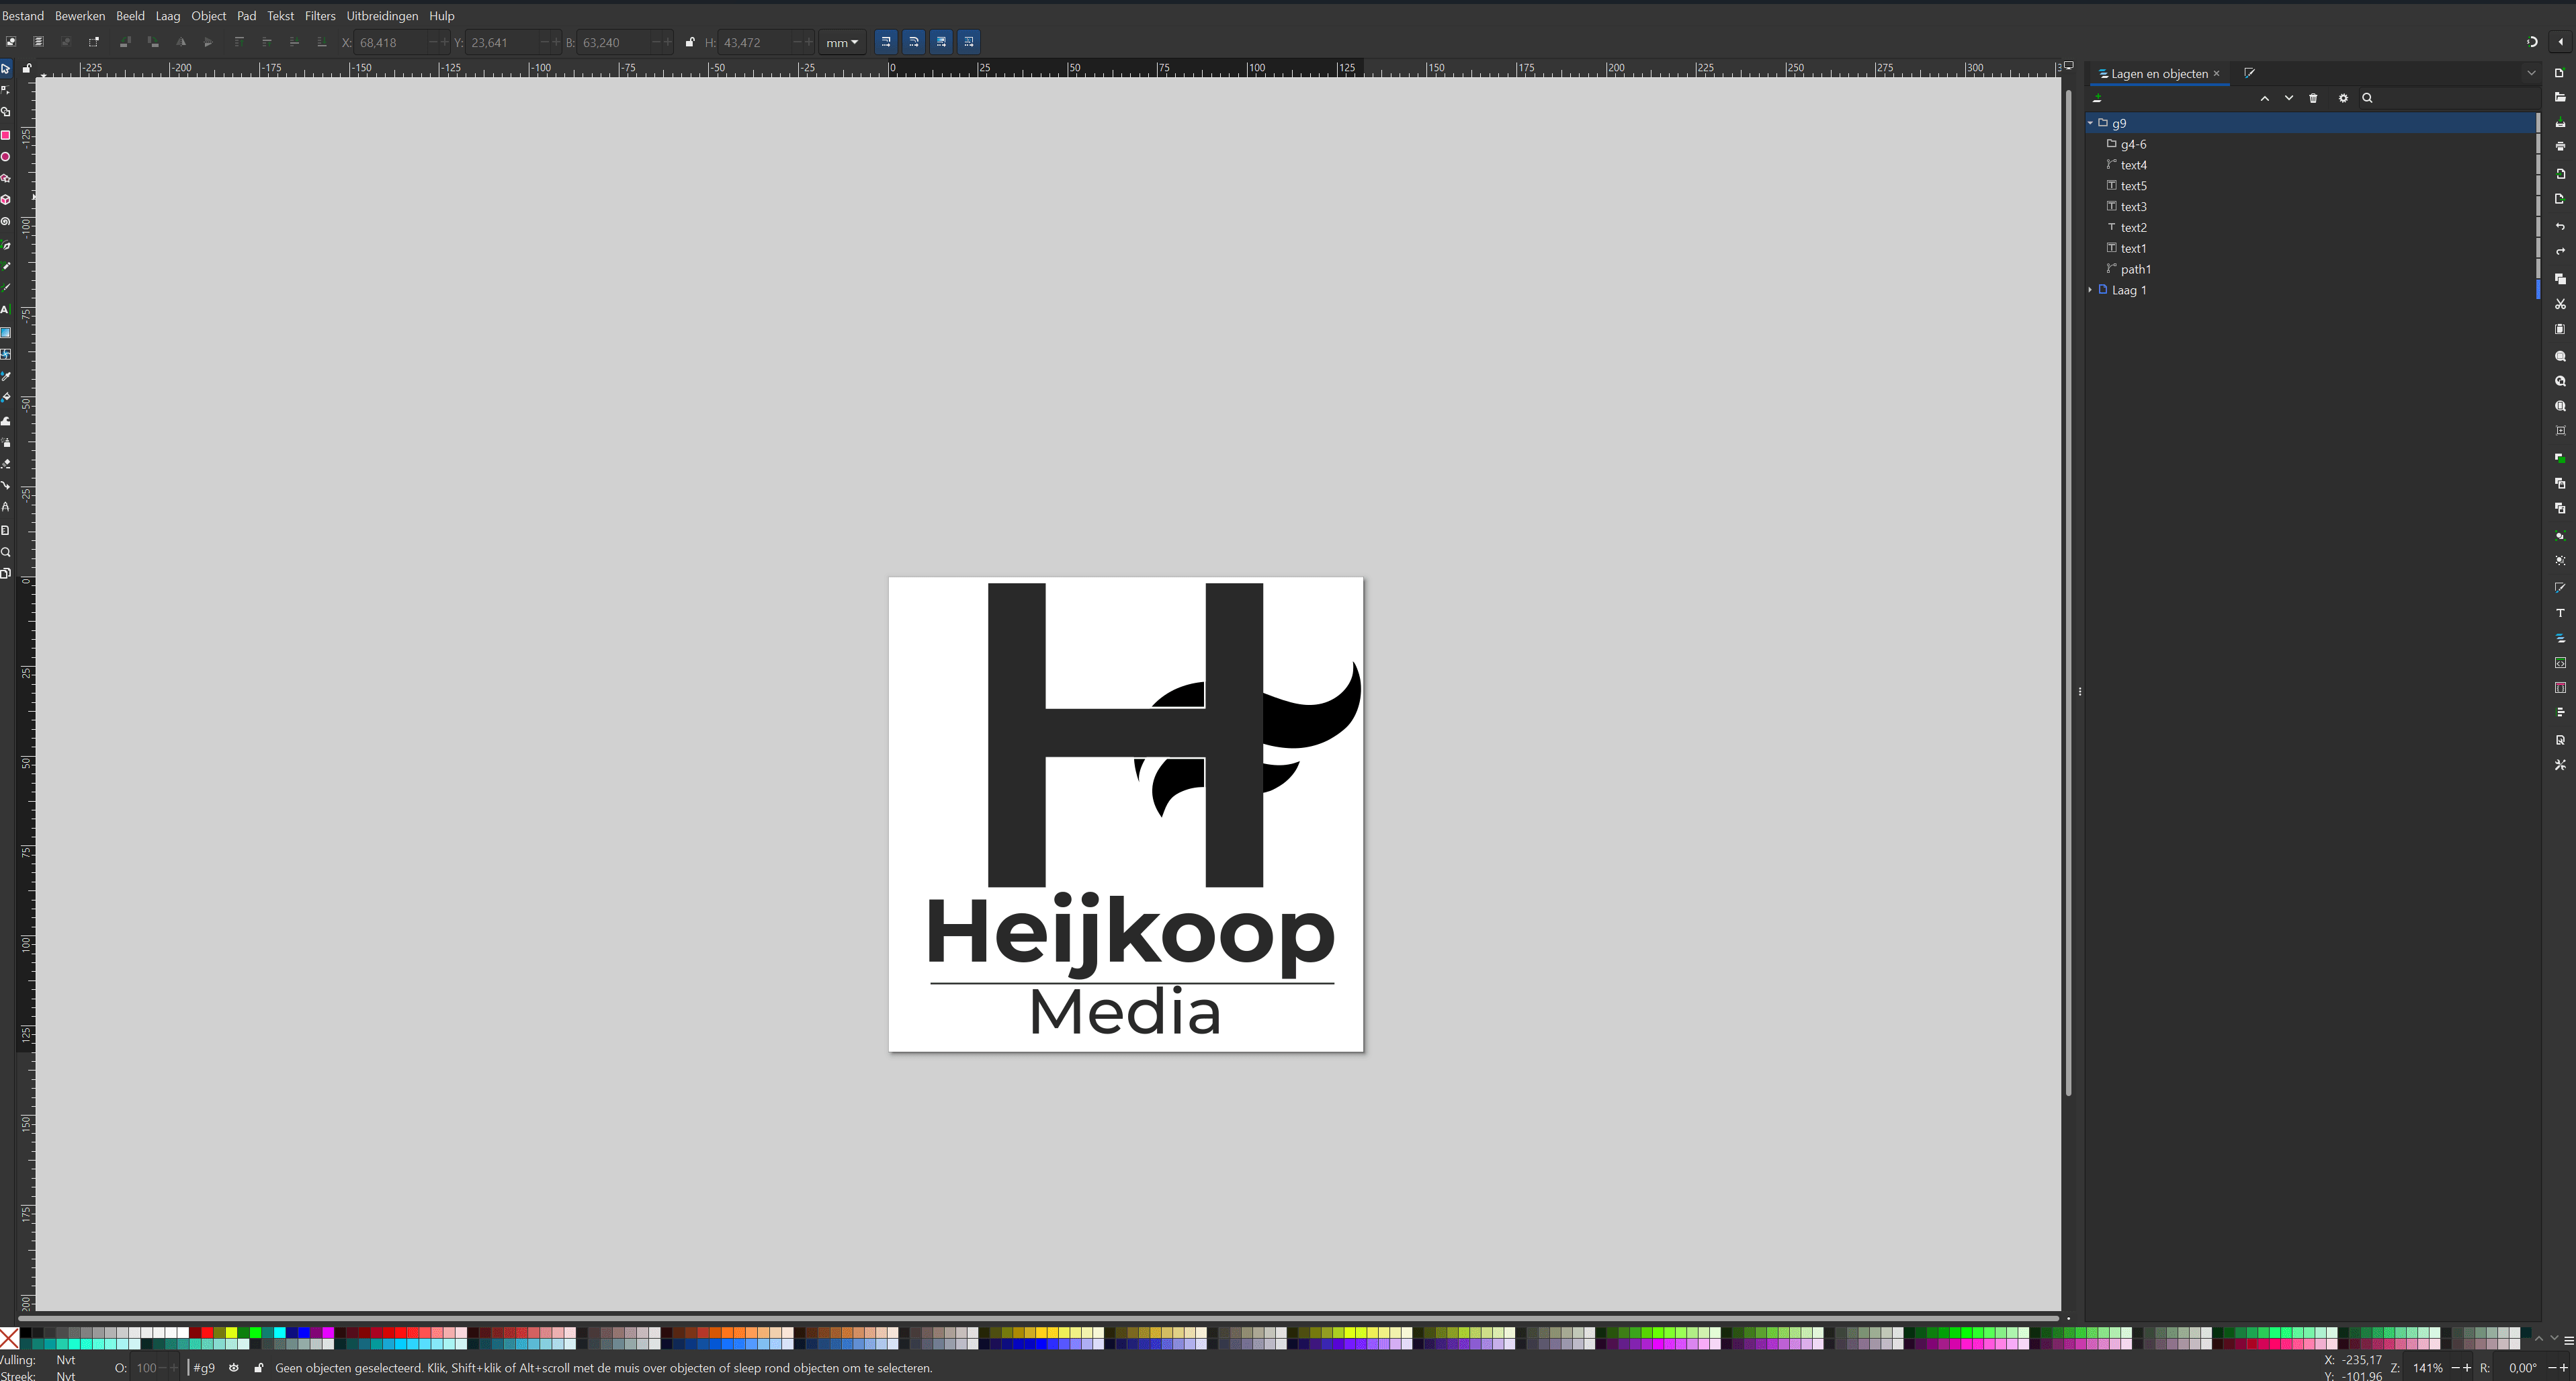Toggle the width-height ratio lock

pos(690,42)
